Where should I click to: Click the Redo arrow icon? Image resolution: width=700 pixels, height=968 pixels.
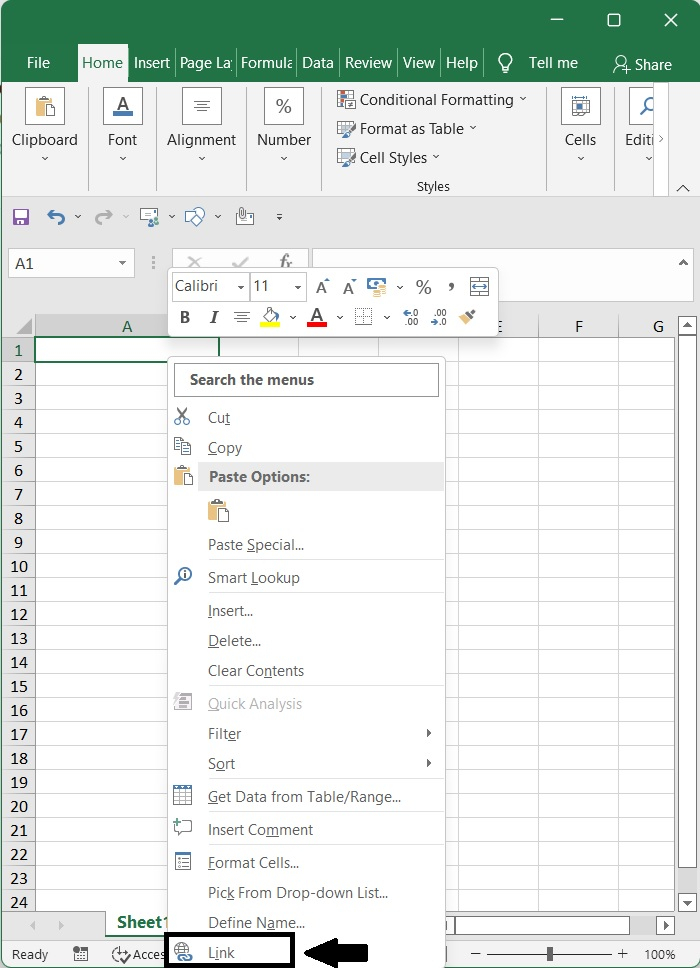coord(104,217)
